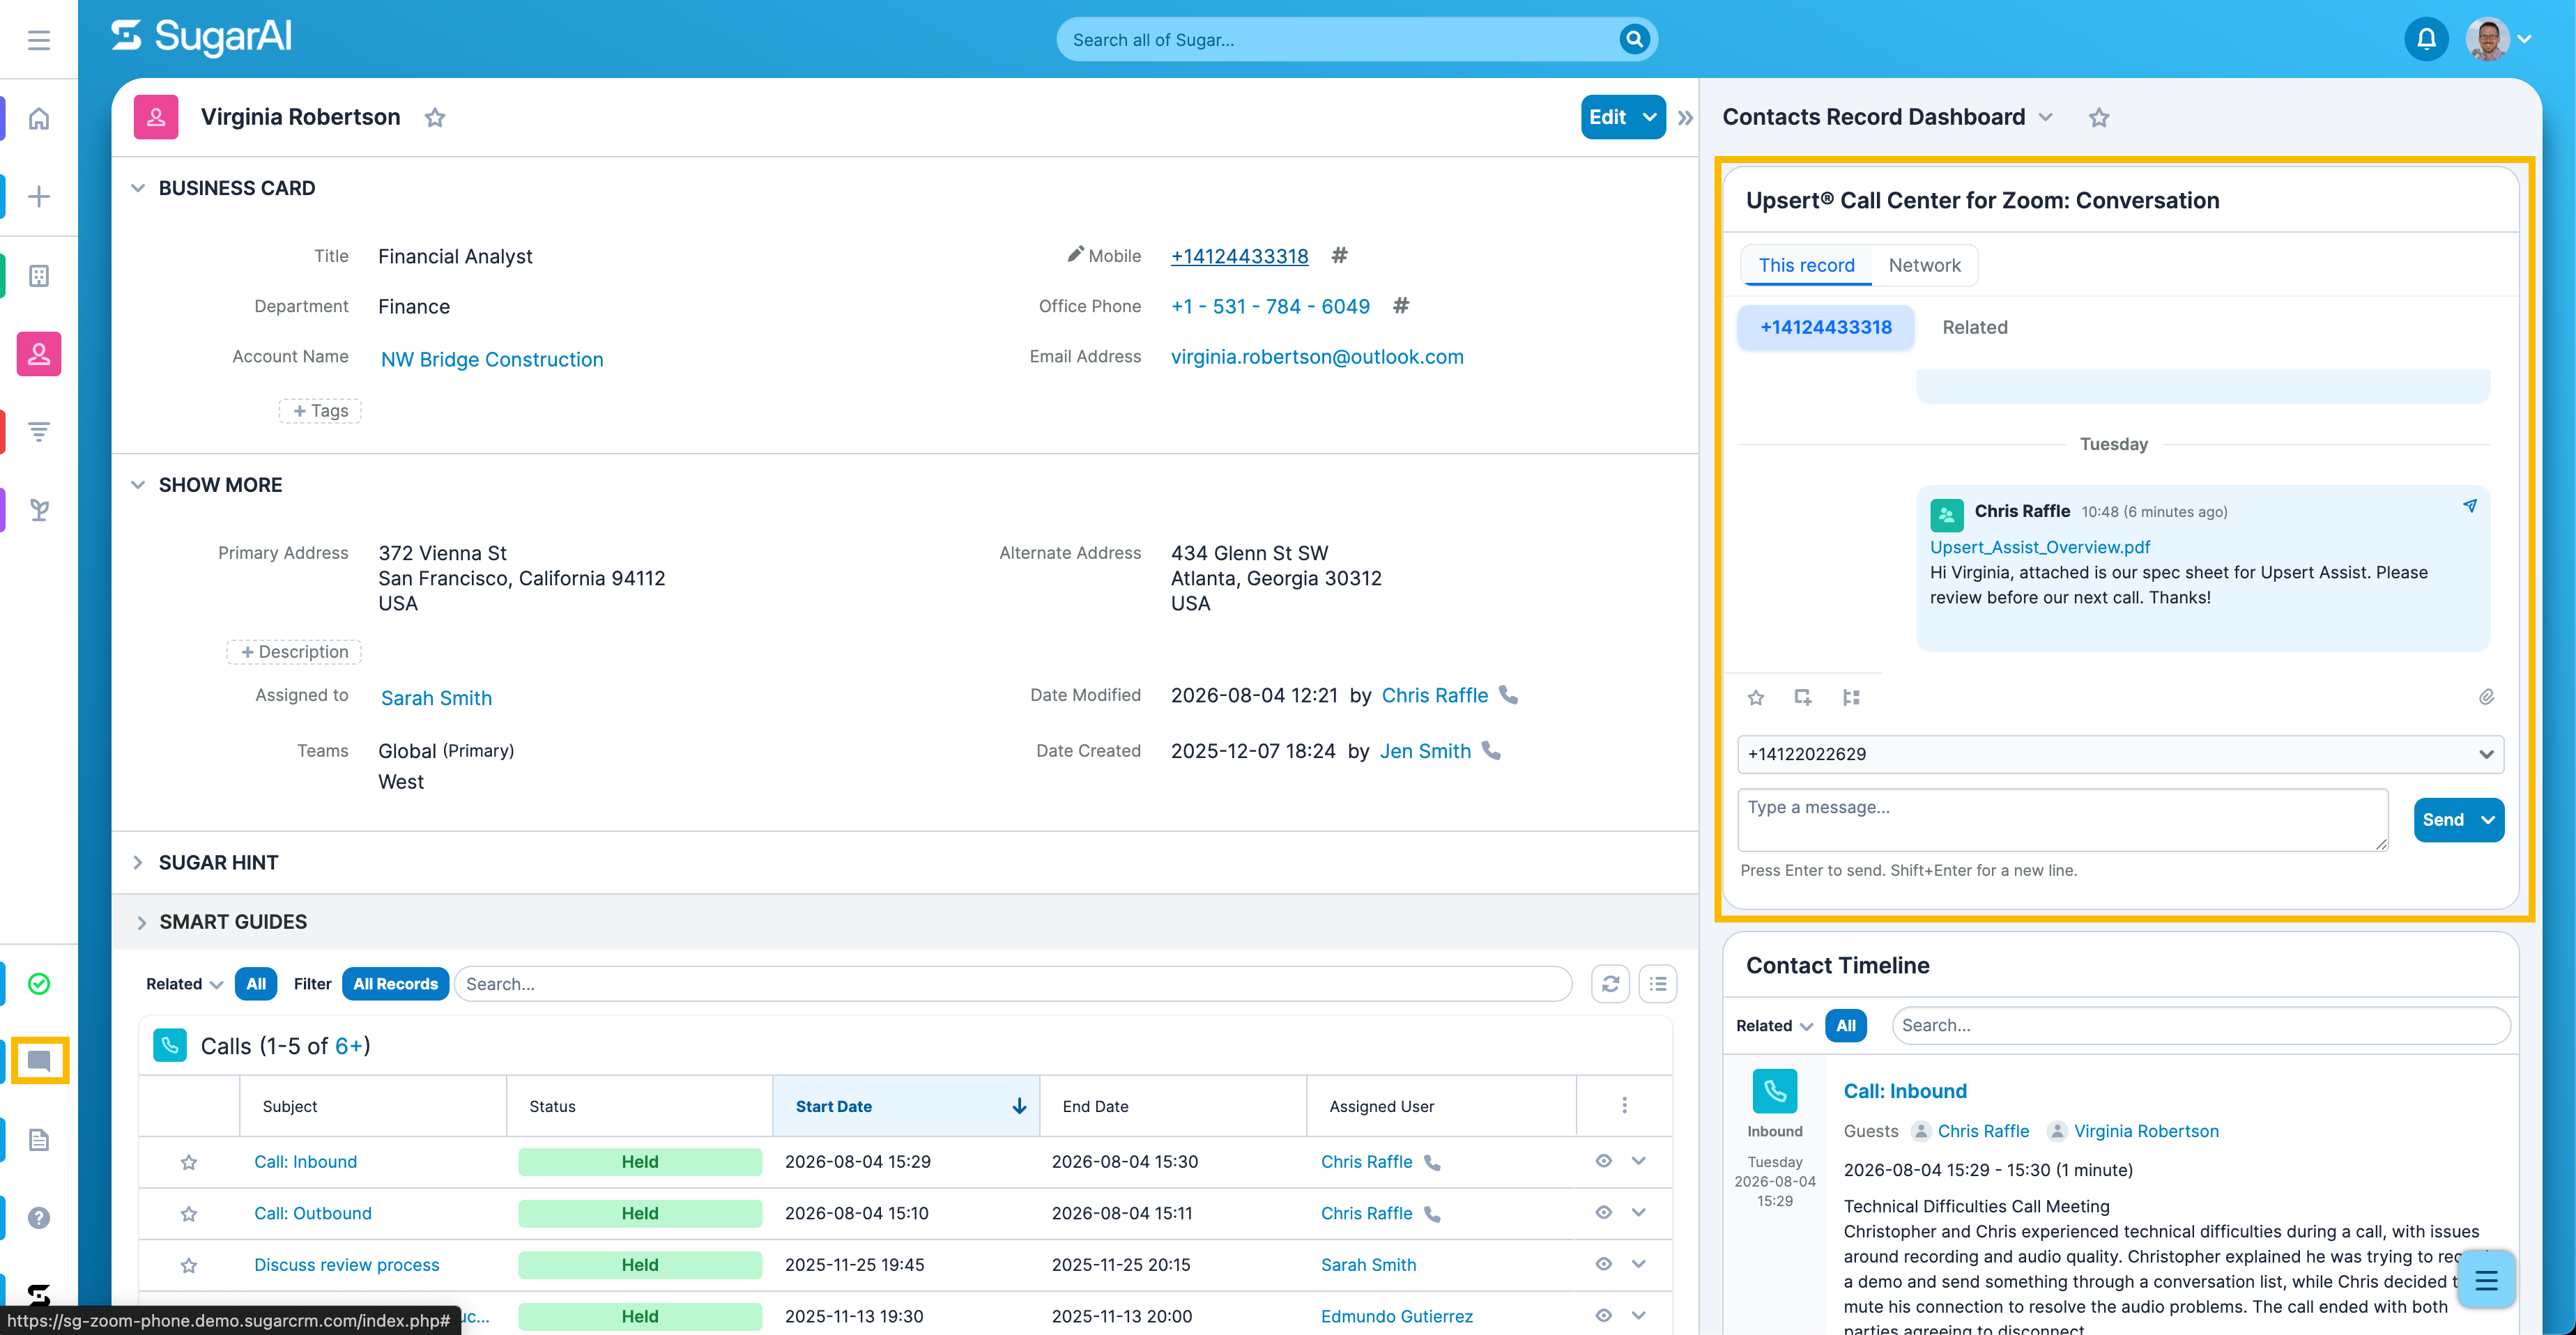Open Contacts module pink icon
Image resolution: width=2576 pixels, height=1335 pixels.
click(x=39, y=354)
